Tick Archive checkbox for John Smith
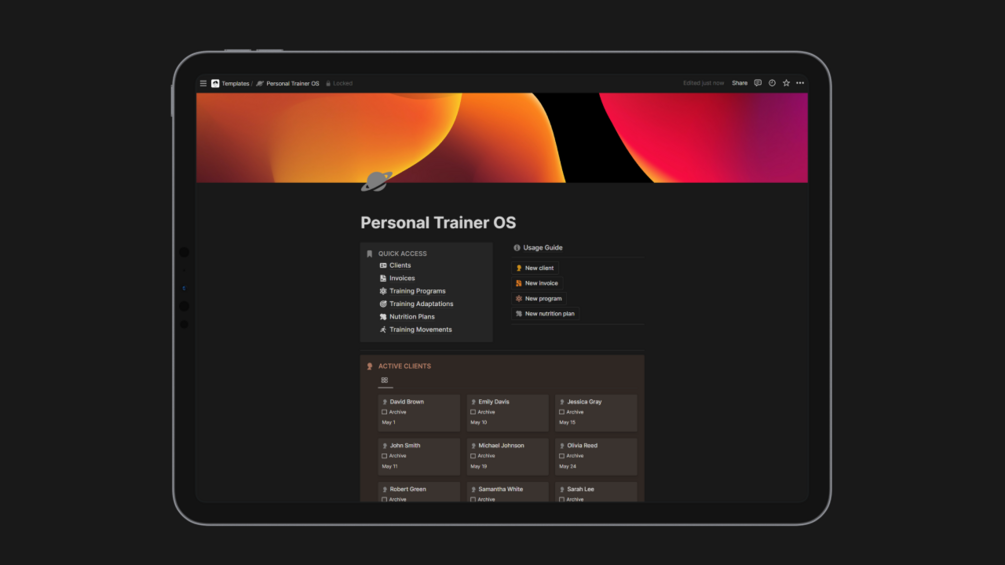1005x565 pixels. 385,455
